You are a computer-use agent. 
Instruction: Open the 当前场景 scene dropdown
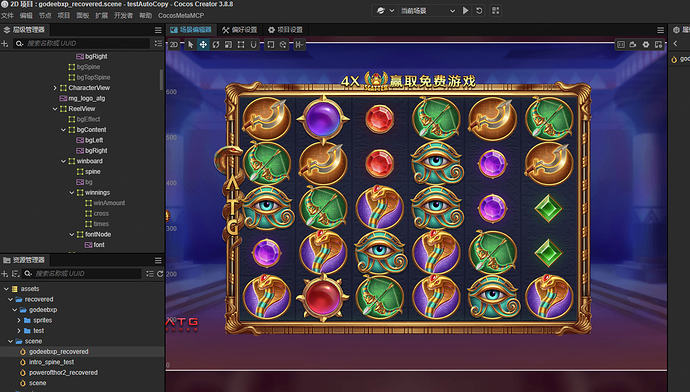click(x=427, y=11)
